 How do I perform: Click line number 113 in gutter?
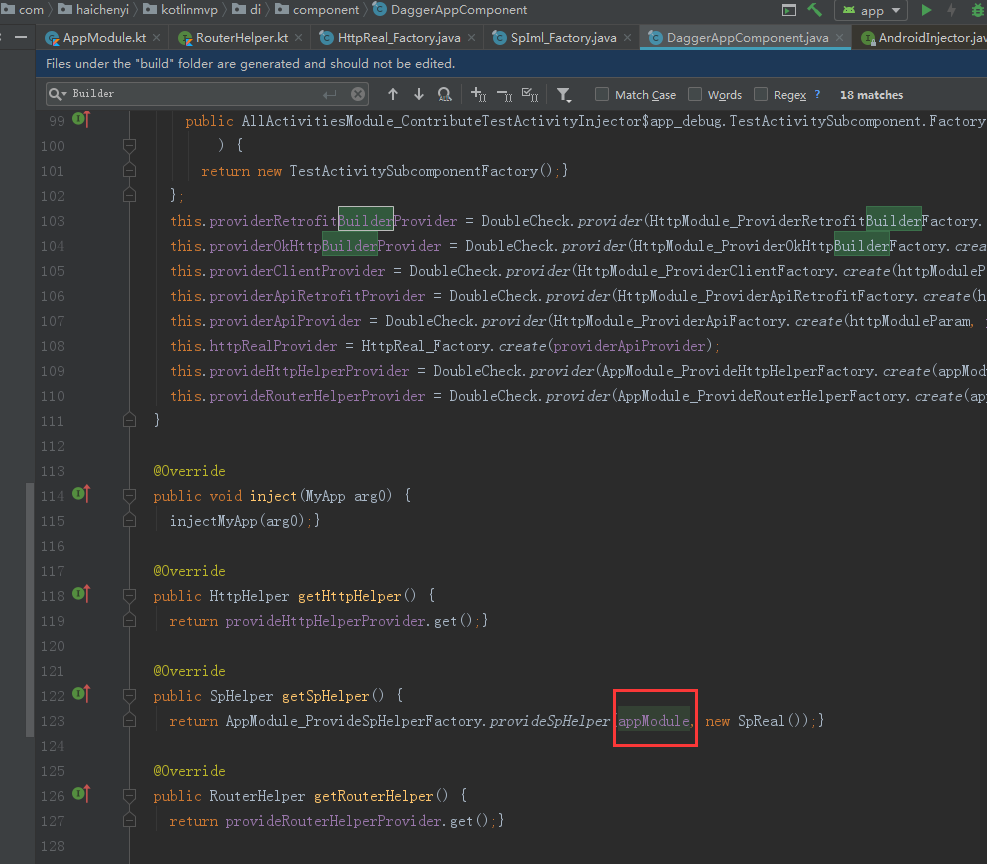(53, 471)
